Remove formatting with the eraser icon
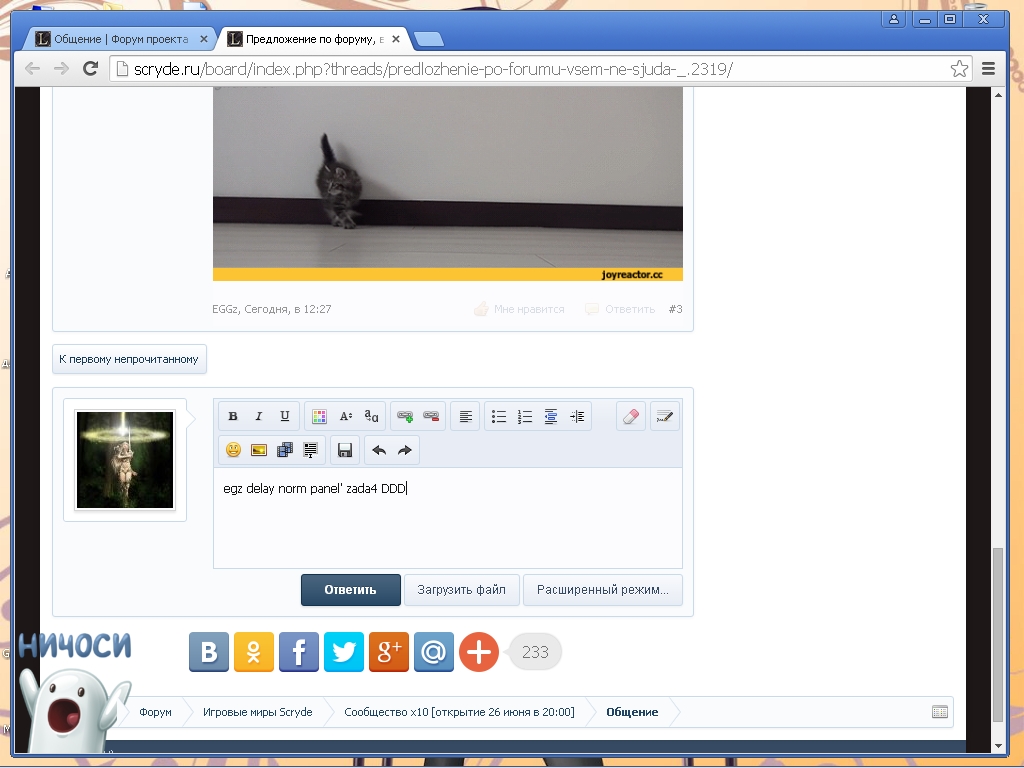The height and width of the screenshot is (768, 1024). coord(630,415)
